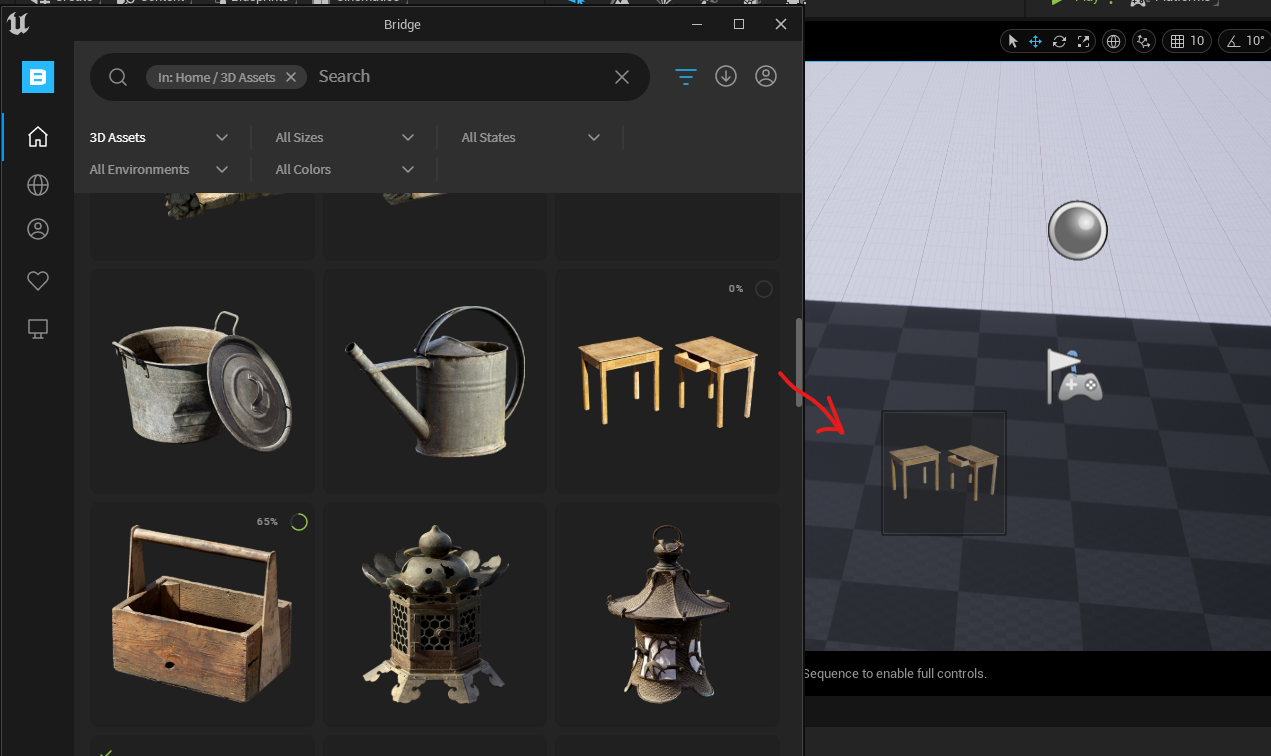Click the '0%' label on the wooden tables card
This screenshot has width=1271, height=756.
click(736, 289)
